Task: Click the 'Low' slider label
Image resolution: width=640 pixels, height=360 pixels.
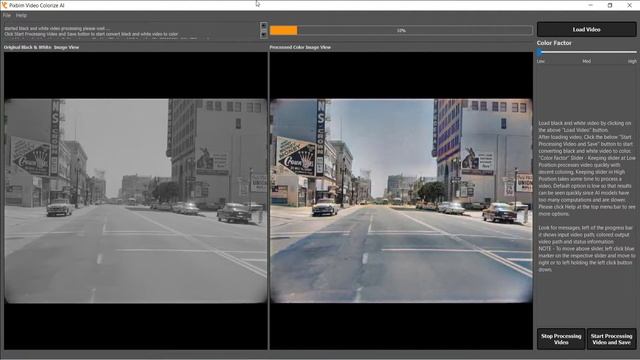Action: (540, 61)
